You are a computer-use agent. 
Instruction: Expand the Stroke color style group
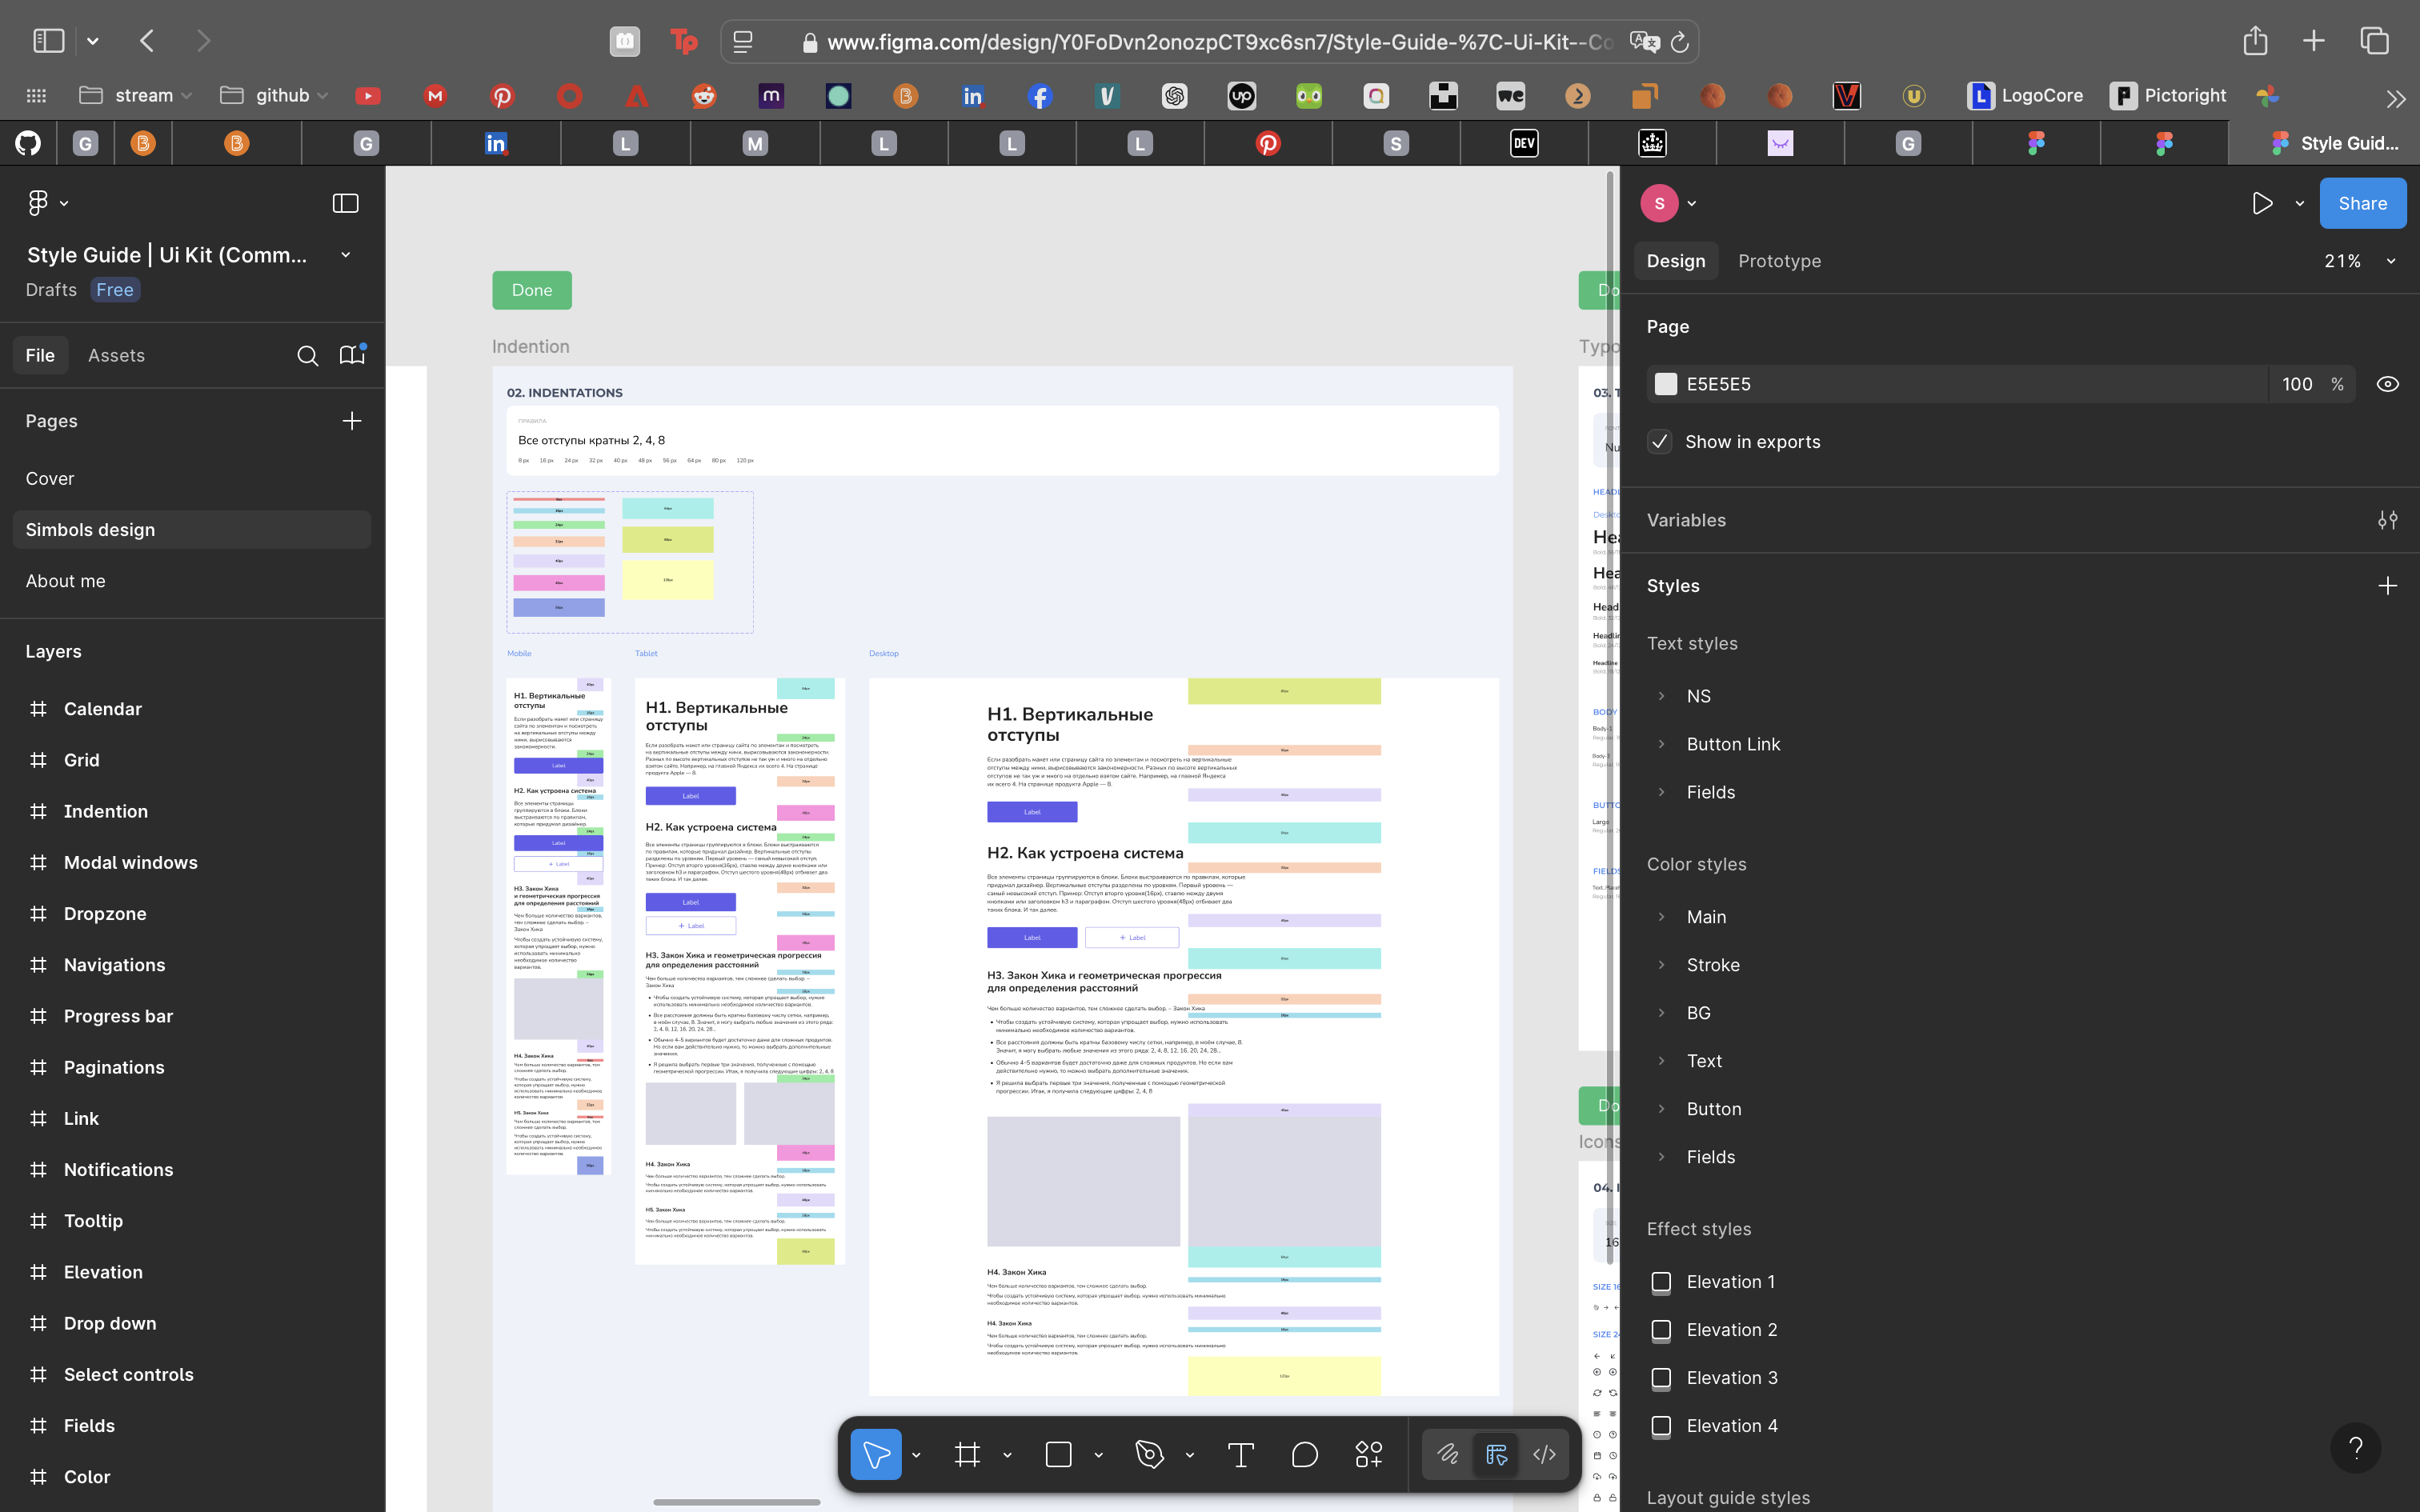pyautogui.click(x=1662, y=965)
